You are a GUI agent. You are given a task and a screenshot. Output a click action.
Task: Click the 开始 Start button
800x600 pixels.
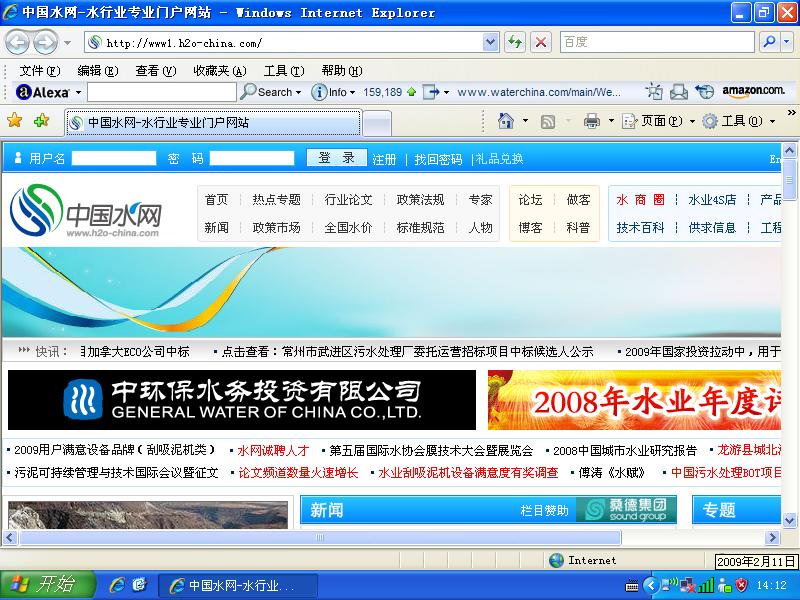pos(47,585)
